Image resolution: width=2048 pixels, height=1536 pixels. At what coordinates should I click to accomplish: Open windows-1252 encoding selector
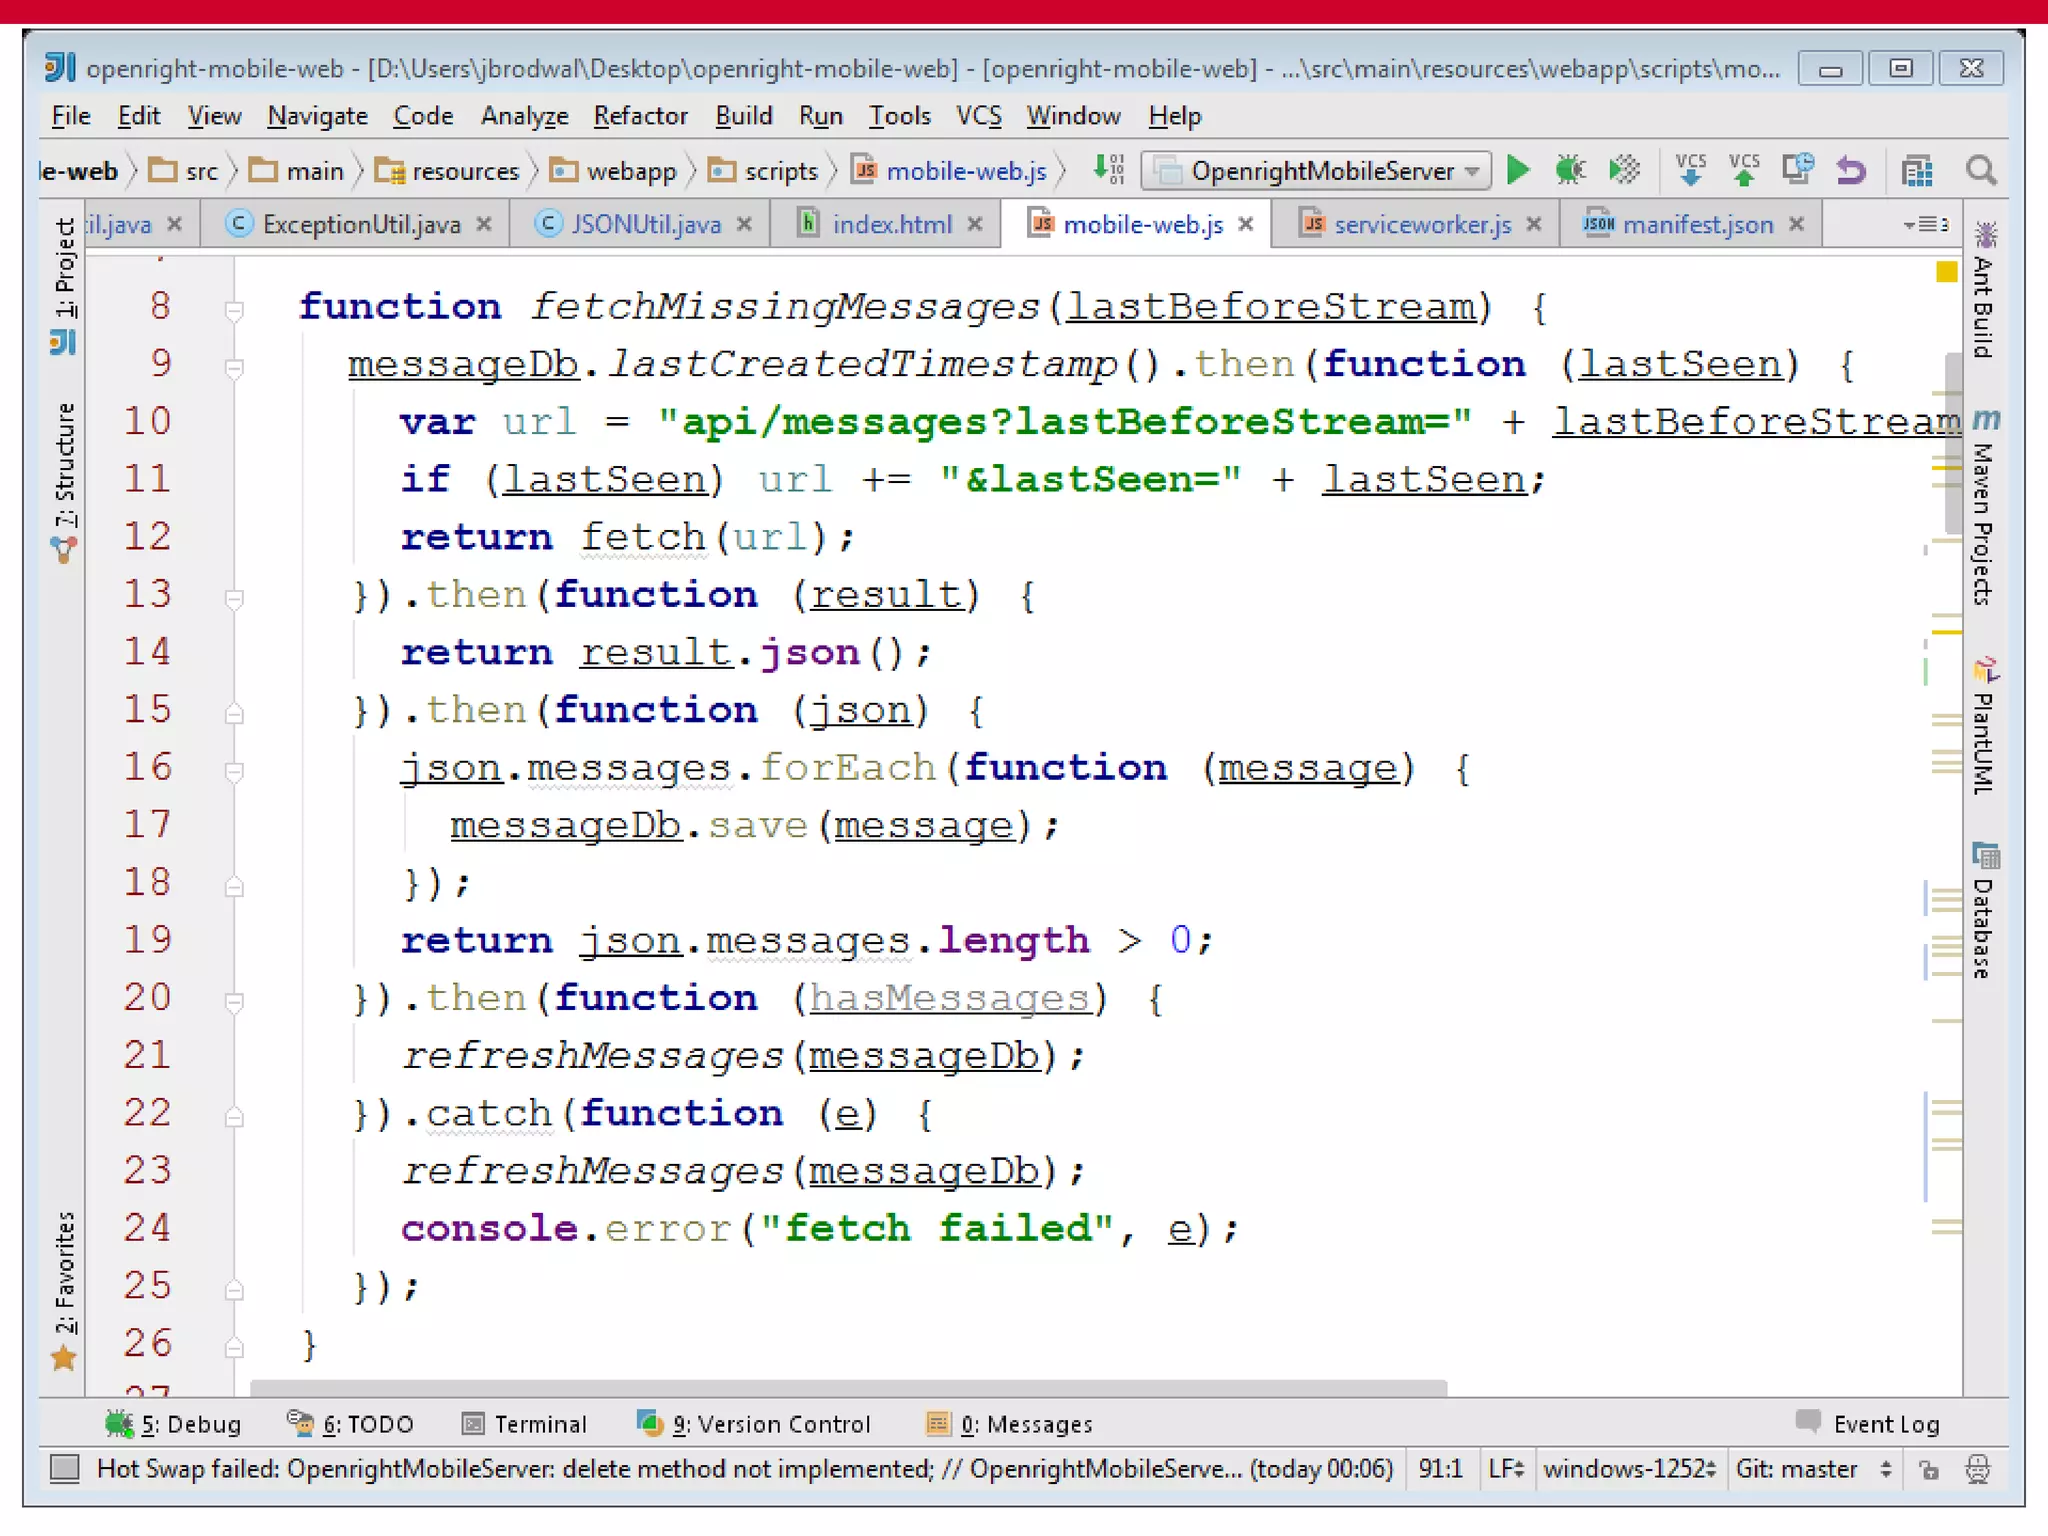click(1628, 1469)
